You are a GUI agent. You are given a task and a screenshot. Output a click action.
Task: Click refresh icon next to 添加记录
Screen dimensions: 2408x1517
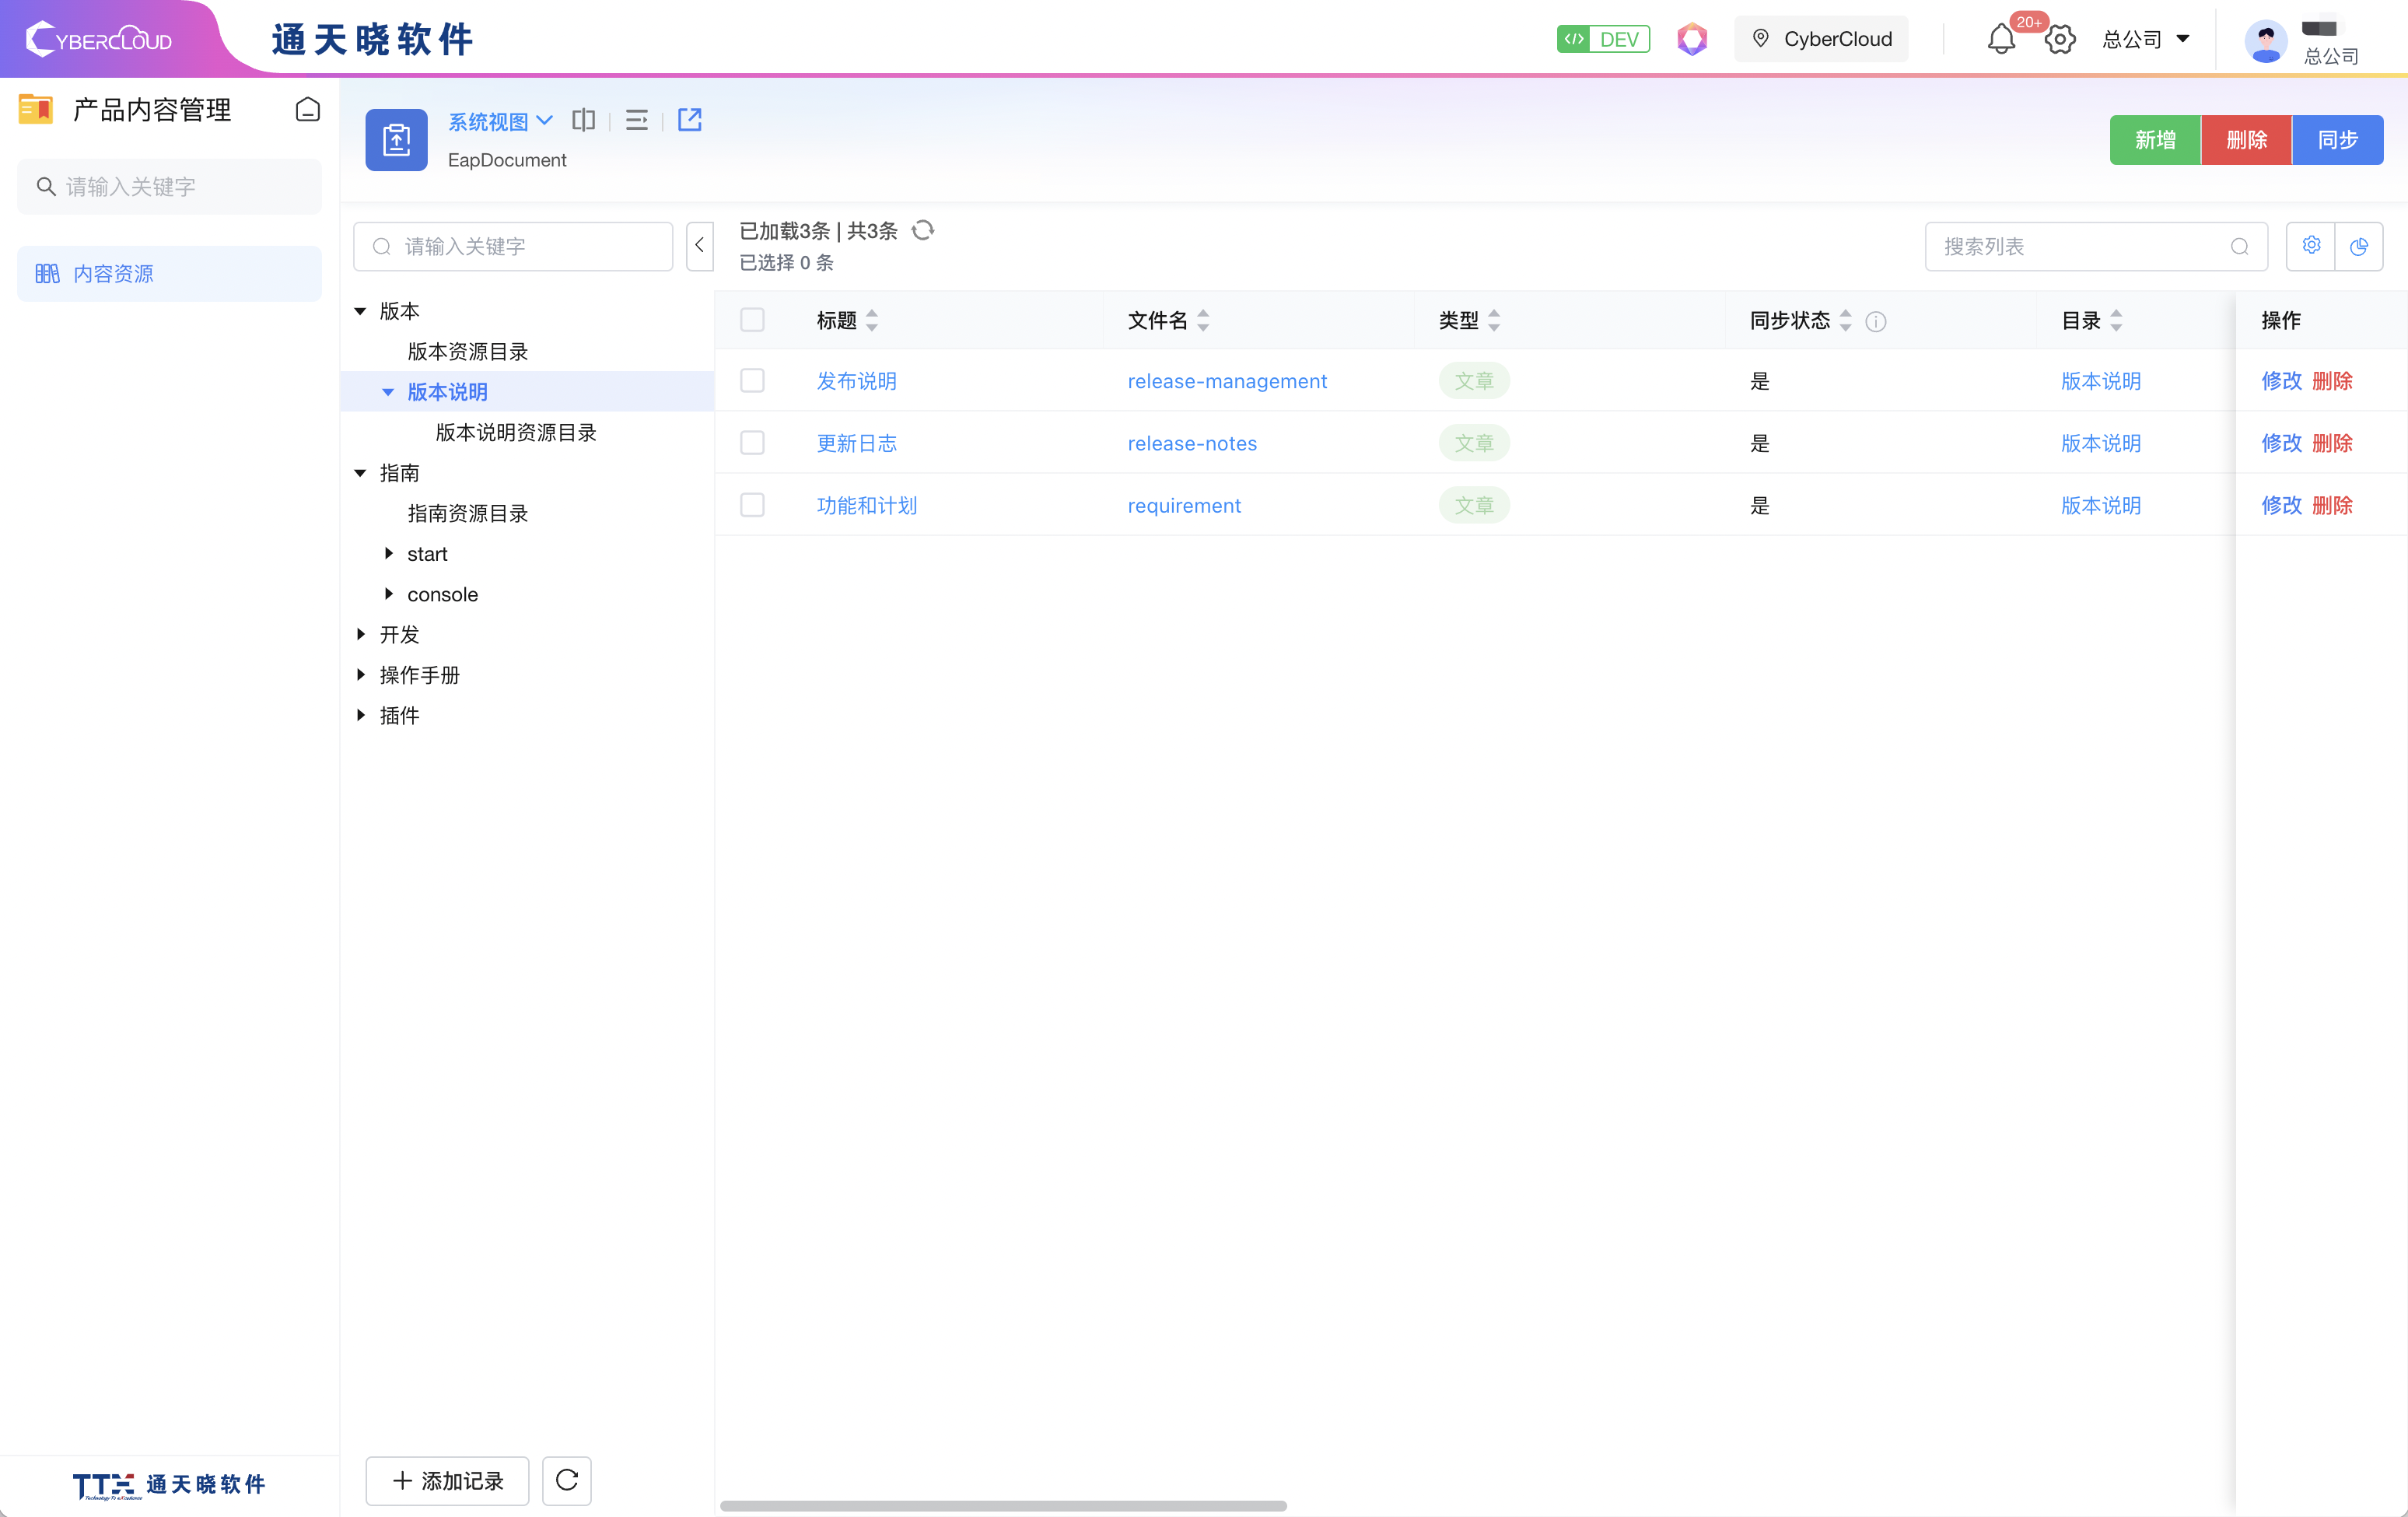[x=566, y=1480]
